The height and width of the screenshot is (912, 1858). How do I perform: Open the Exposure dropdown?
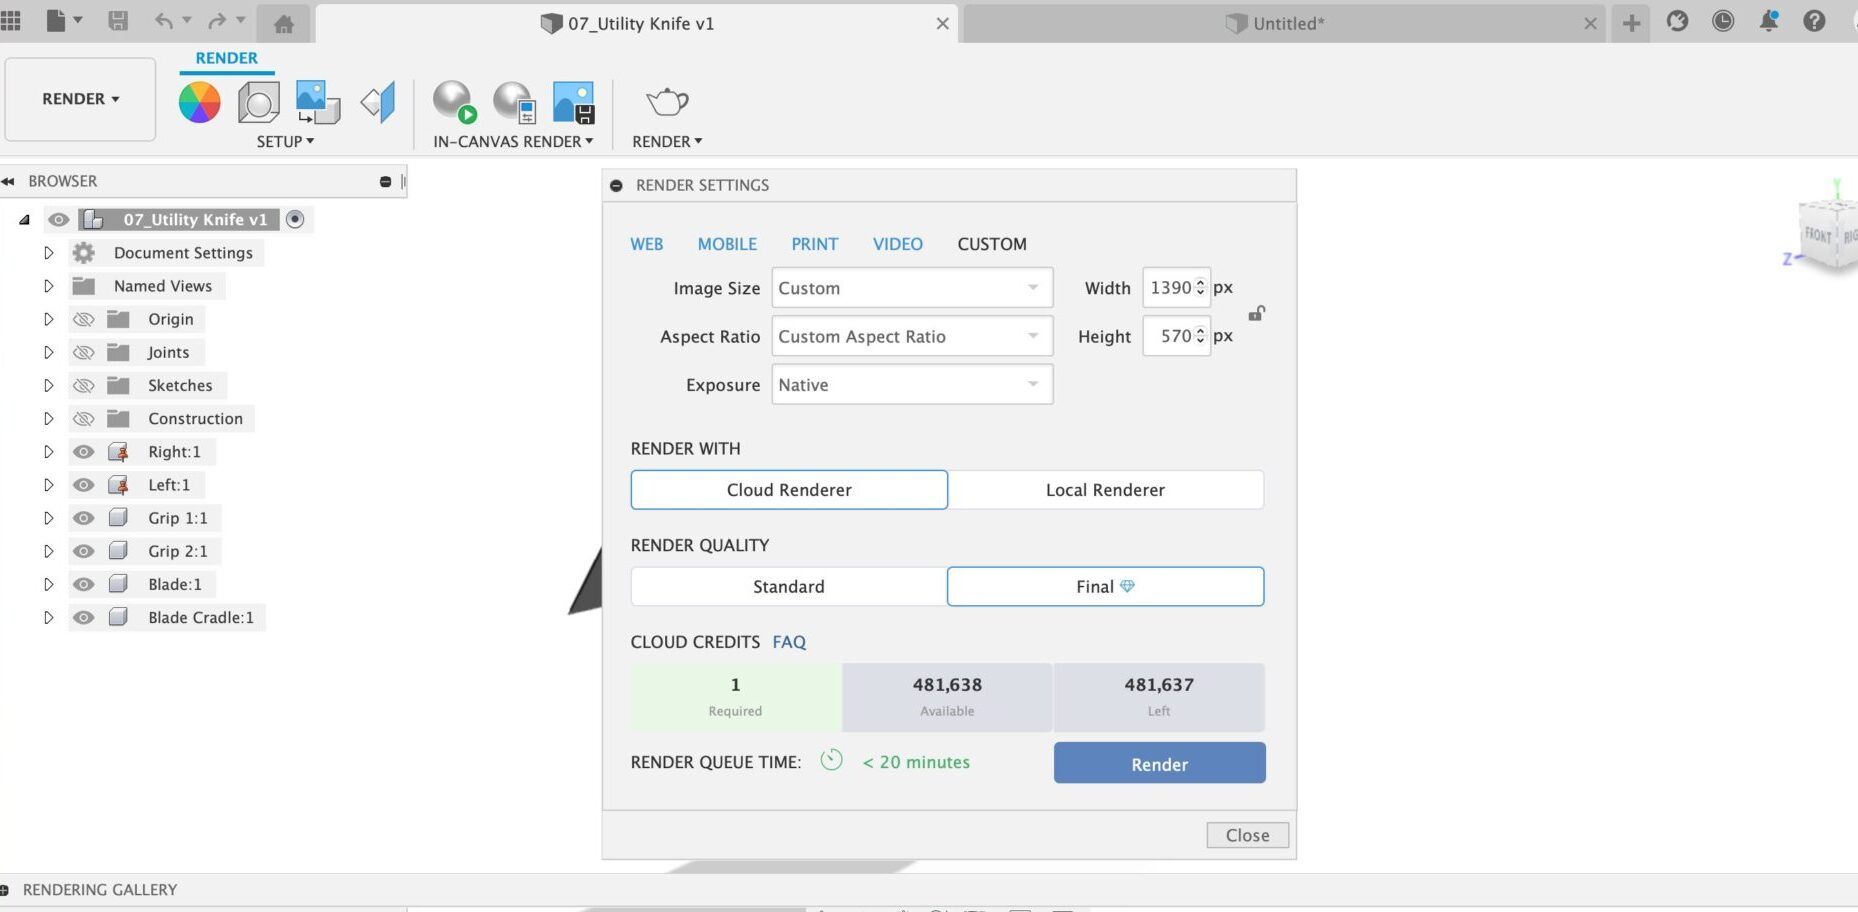pos(912,385)
